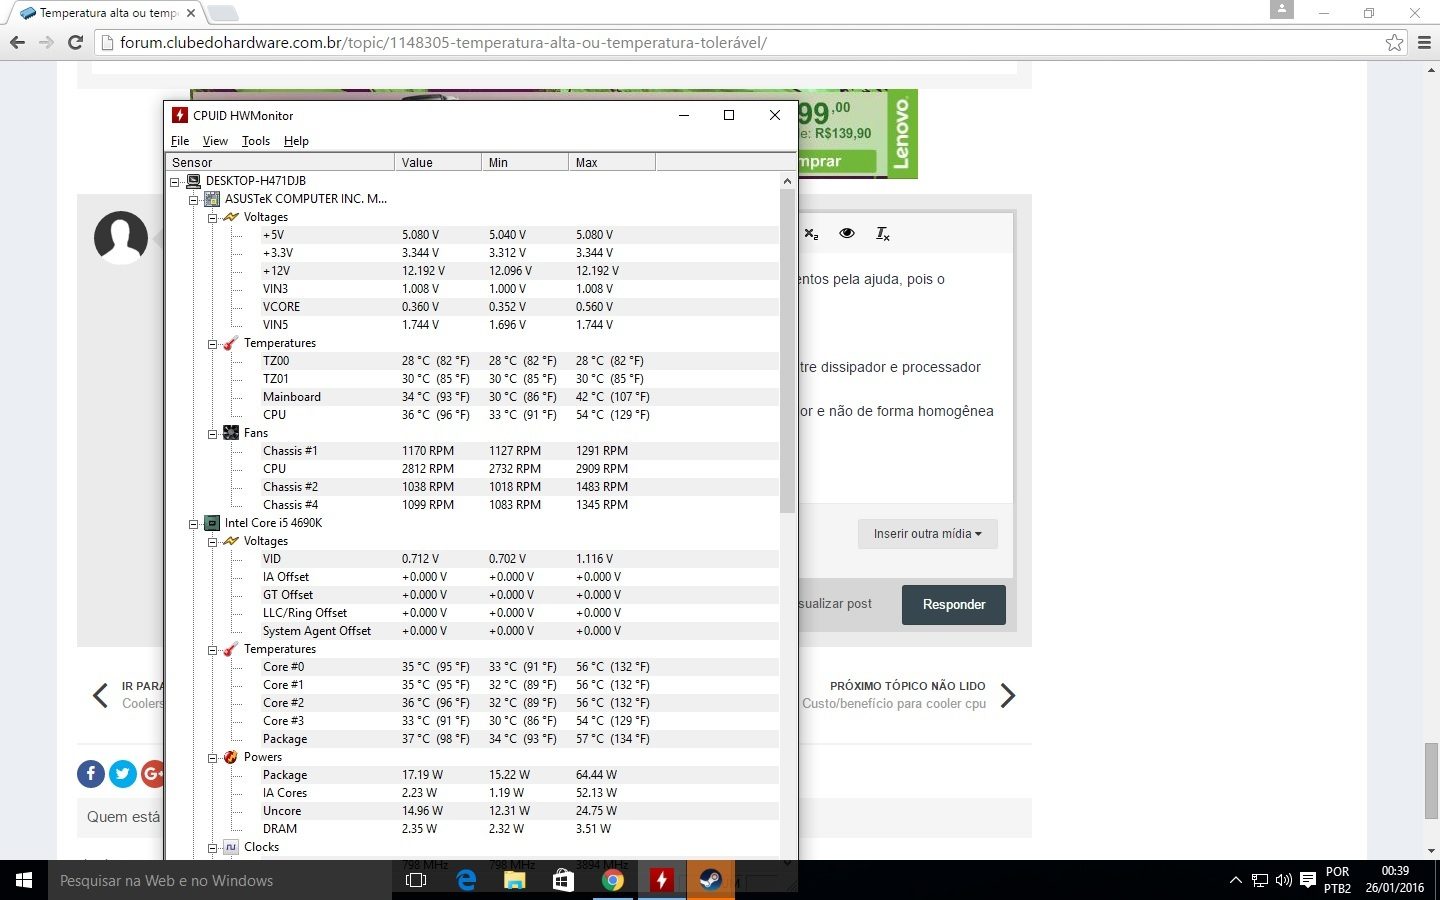Launch Microsoft Edge from the taskbar
The height and width of the screenshot is (900, 1440).
pos(466,880)
